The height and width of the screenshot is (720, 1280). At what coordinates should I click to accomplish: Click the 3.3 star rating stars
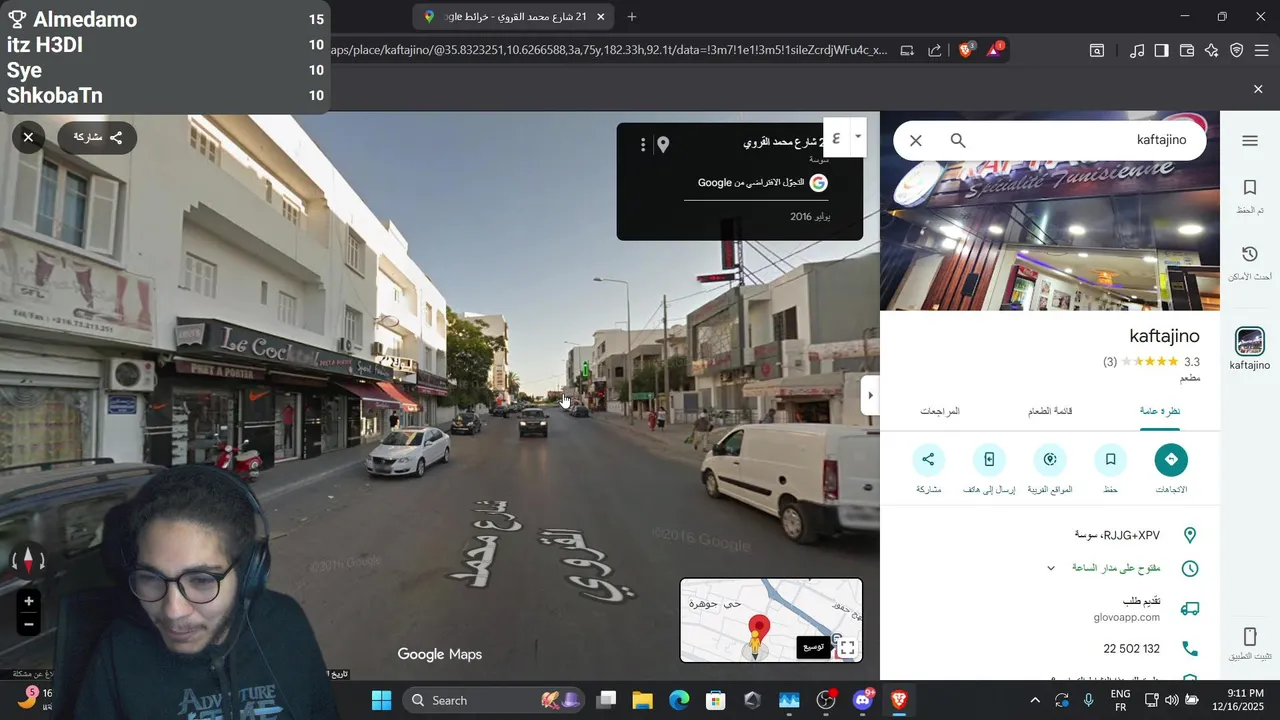point(1150,362)
